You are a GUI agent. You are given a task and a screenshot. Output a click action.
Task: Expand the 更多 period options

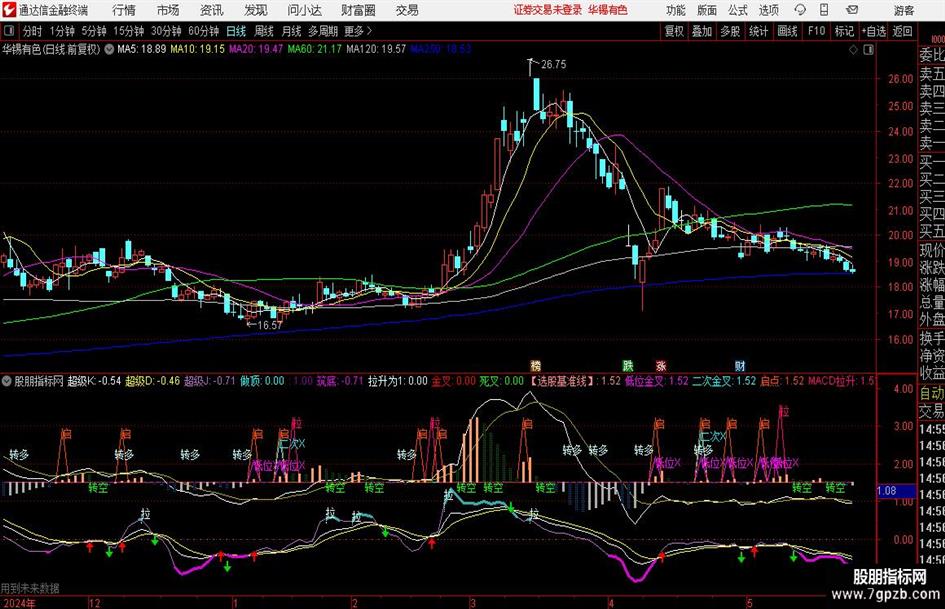[358, 31]
